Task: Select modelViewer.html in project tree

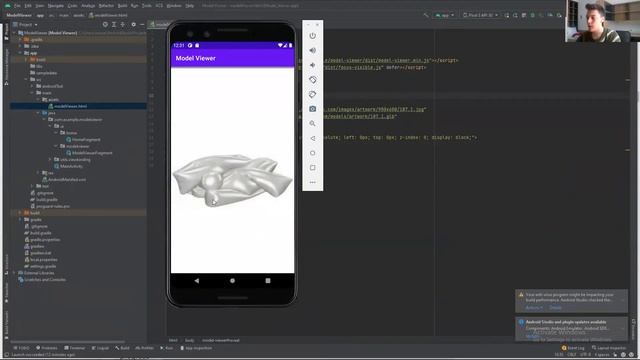Action: pyautogui.click(x=70, y=106)
